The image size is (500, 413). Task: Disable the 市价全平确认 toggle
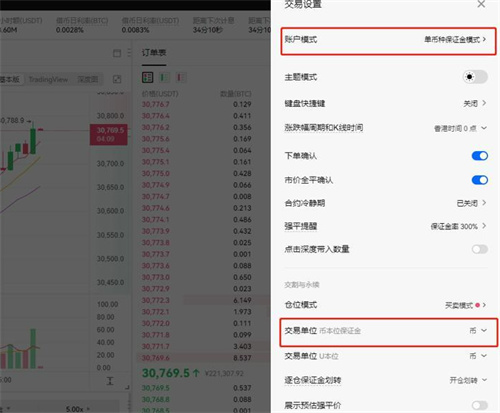coord(480,180)
